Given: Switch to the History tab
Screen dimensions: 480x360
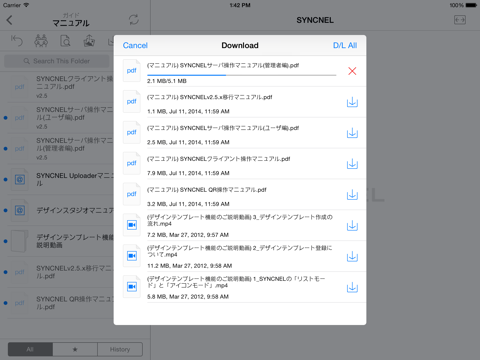Looking at the screenshot, I should pos(120,349).
